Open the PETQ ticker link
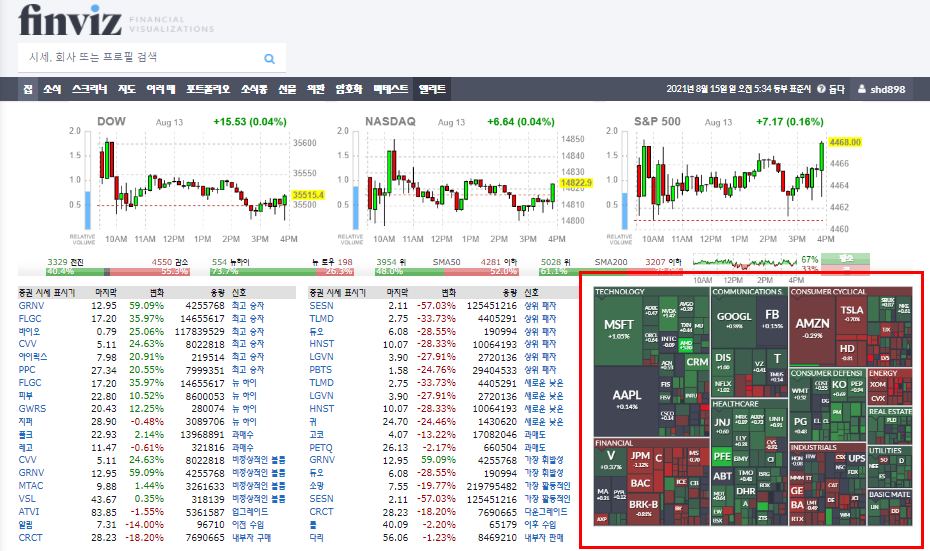Screen dimensions: 930x551 tap(321, 448)
